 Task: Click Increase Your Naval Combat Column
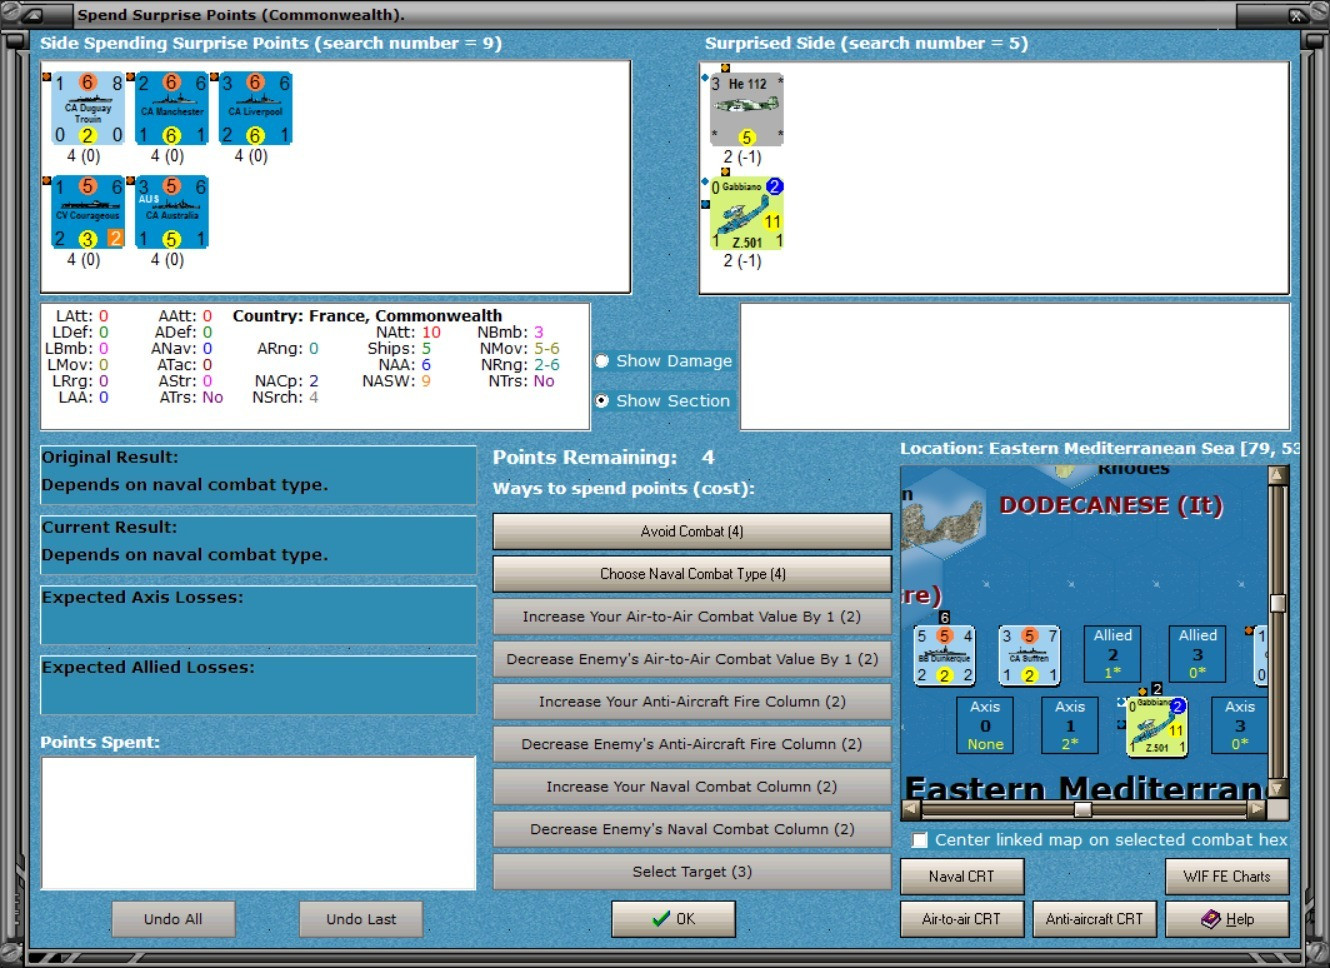692,786
